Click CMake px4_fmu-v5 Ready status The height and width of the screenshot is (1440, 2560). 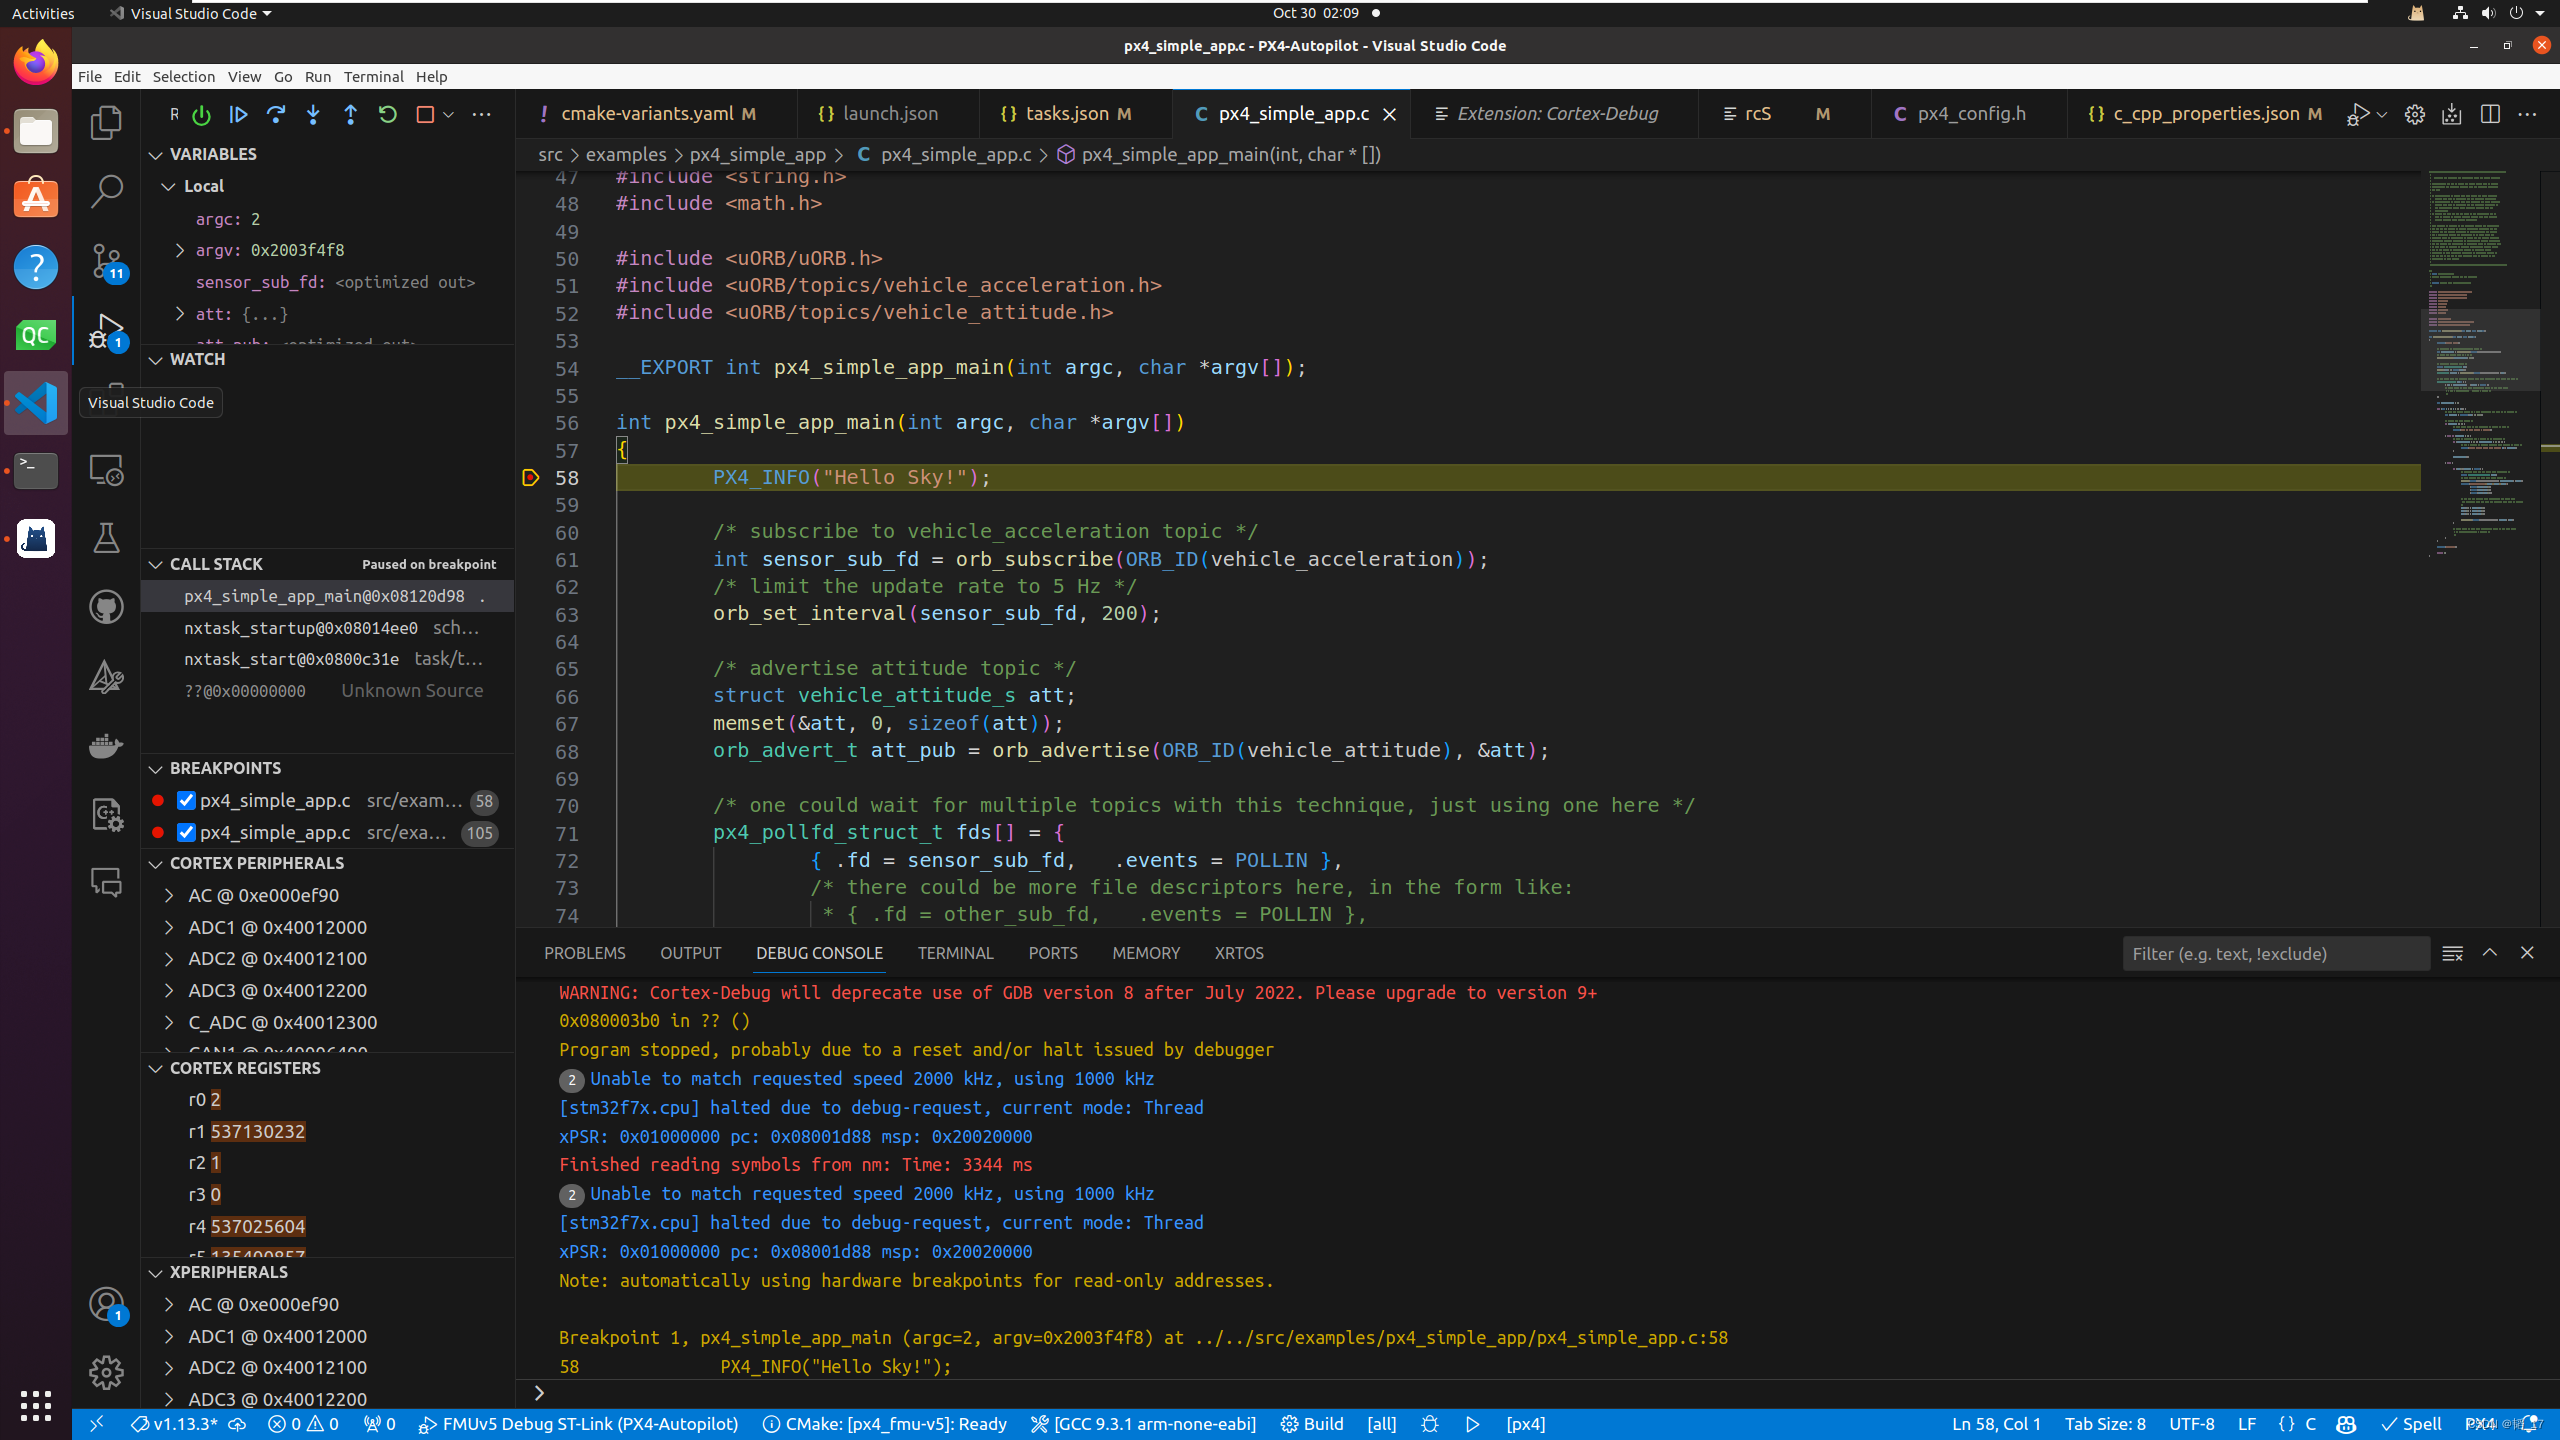(x=884, y=1424)
